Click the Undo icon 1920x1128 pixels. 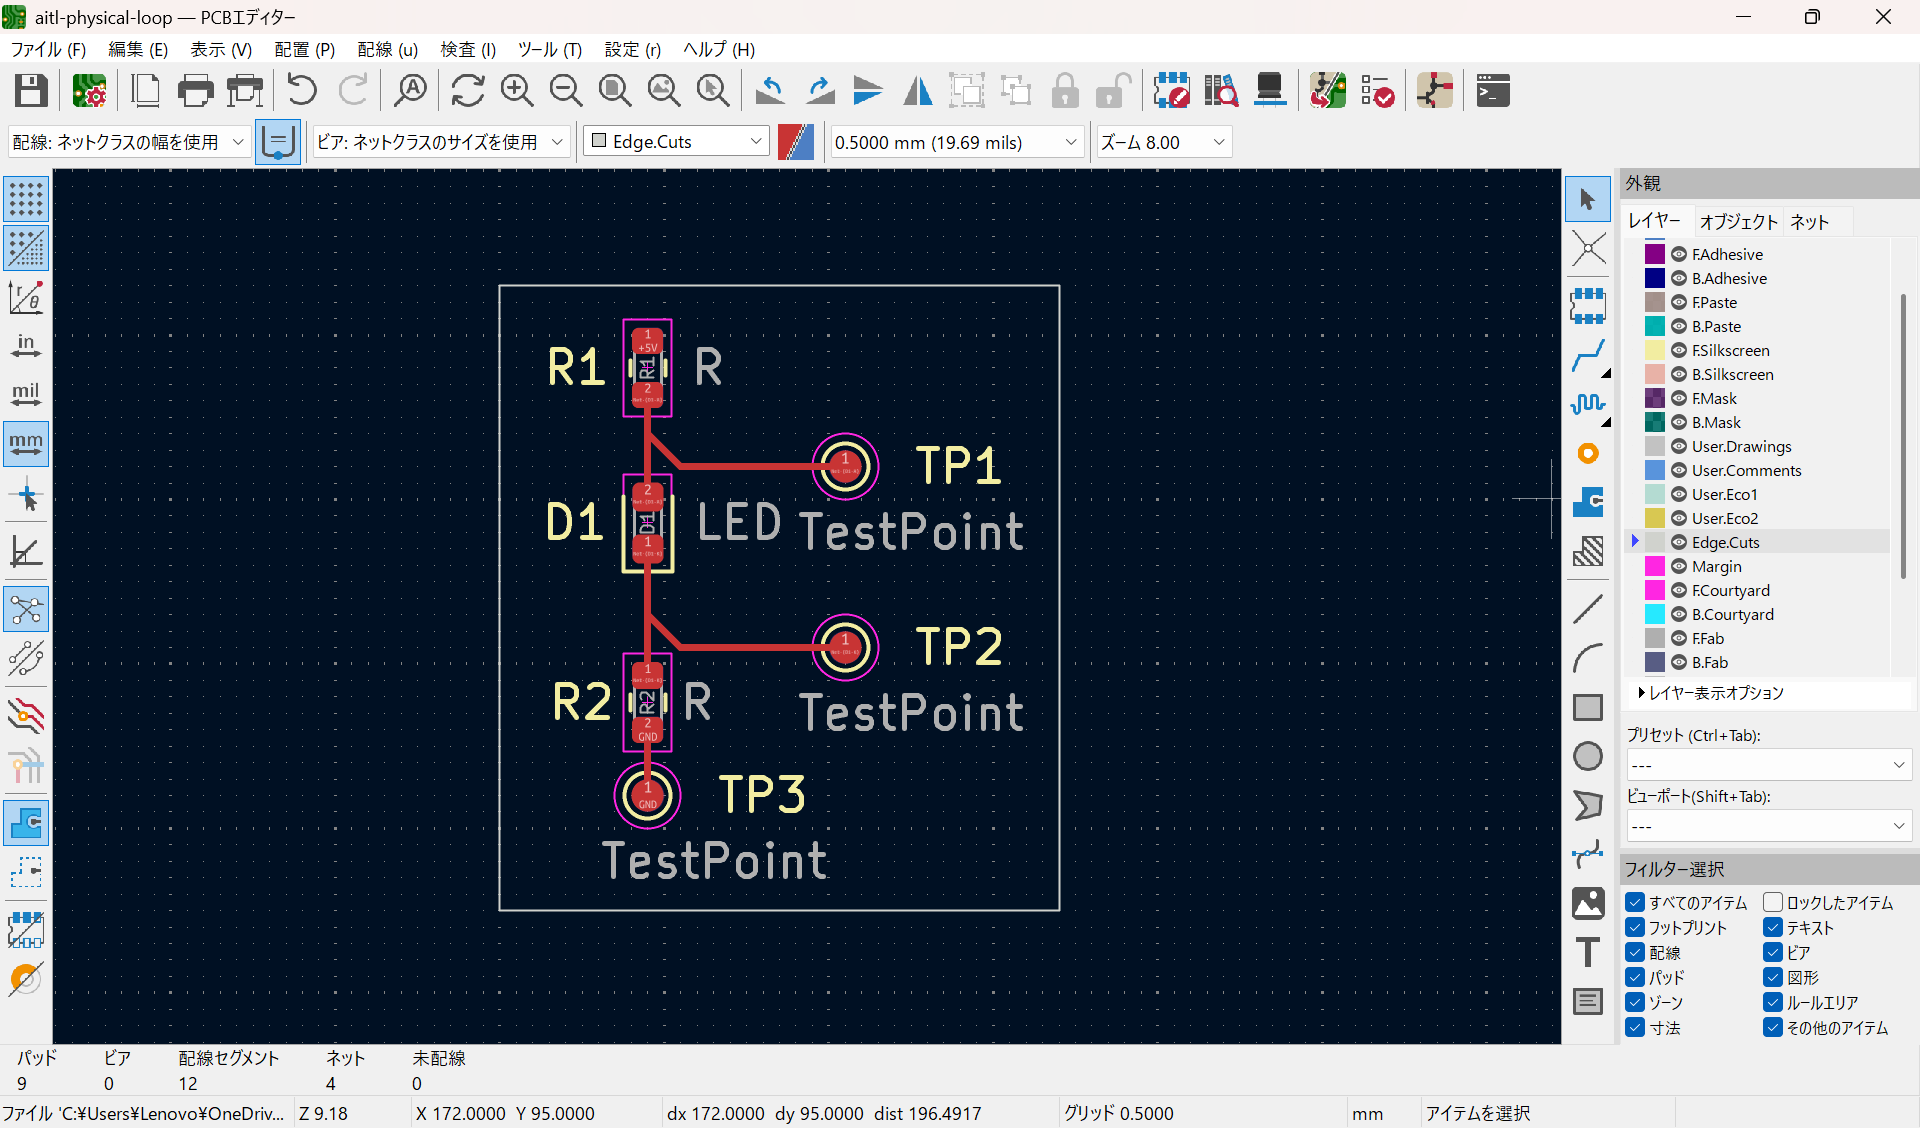[x=301, y=90]
